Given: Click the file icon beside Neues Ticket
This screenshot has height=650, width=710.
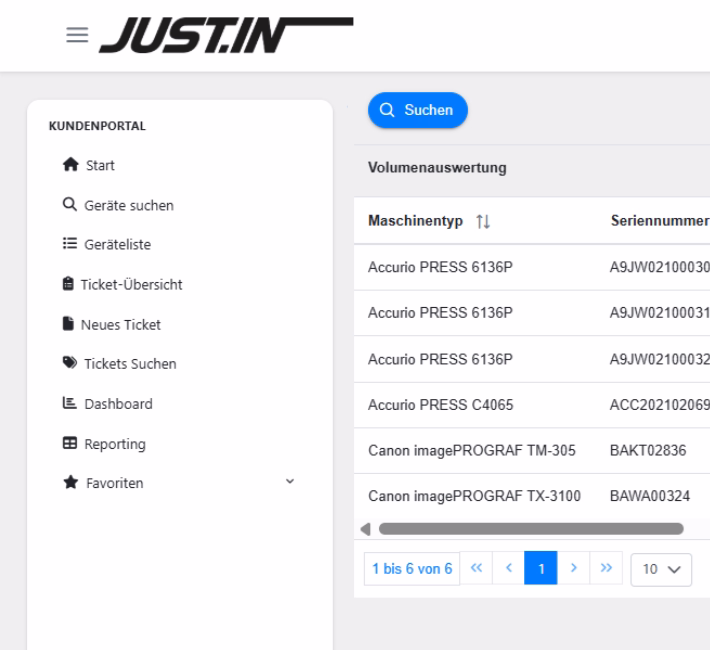Looking at the screenshot, I should pyautogui.click(x=68, y=323).
